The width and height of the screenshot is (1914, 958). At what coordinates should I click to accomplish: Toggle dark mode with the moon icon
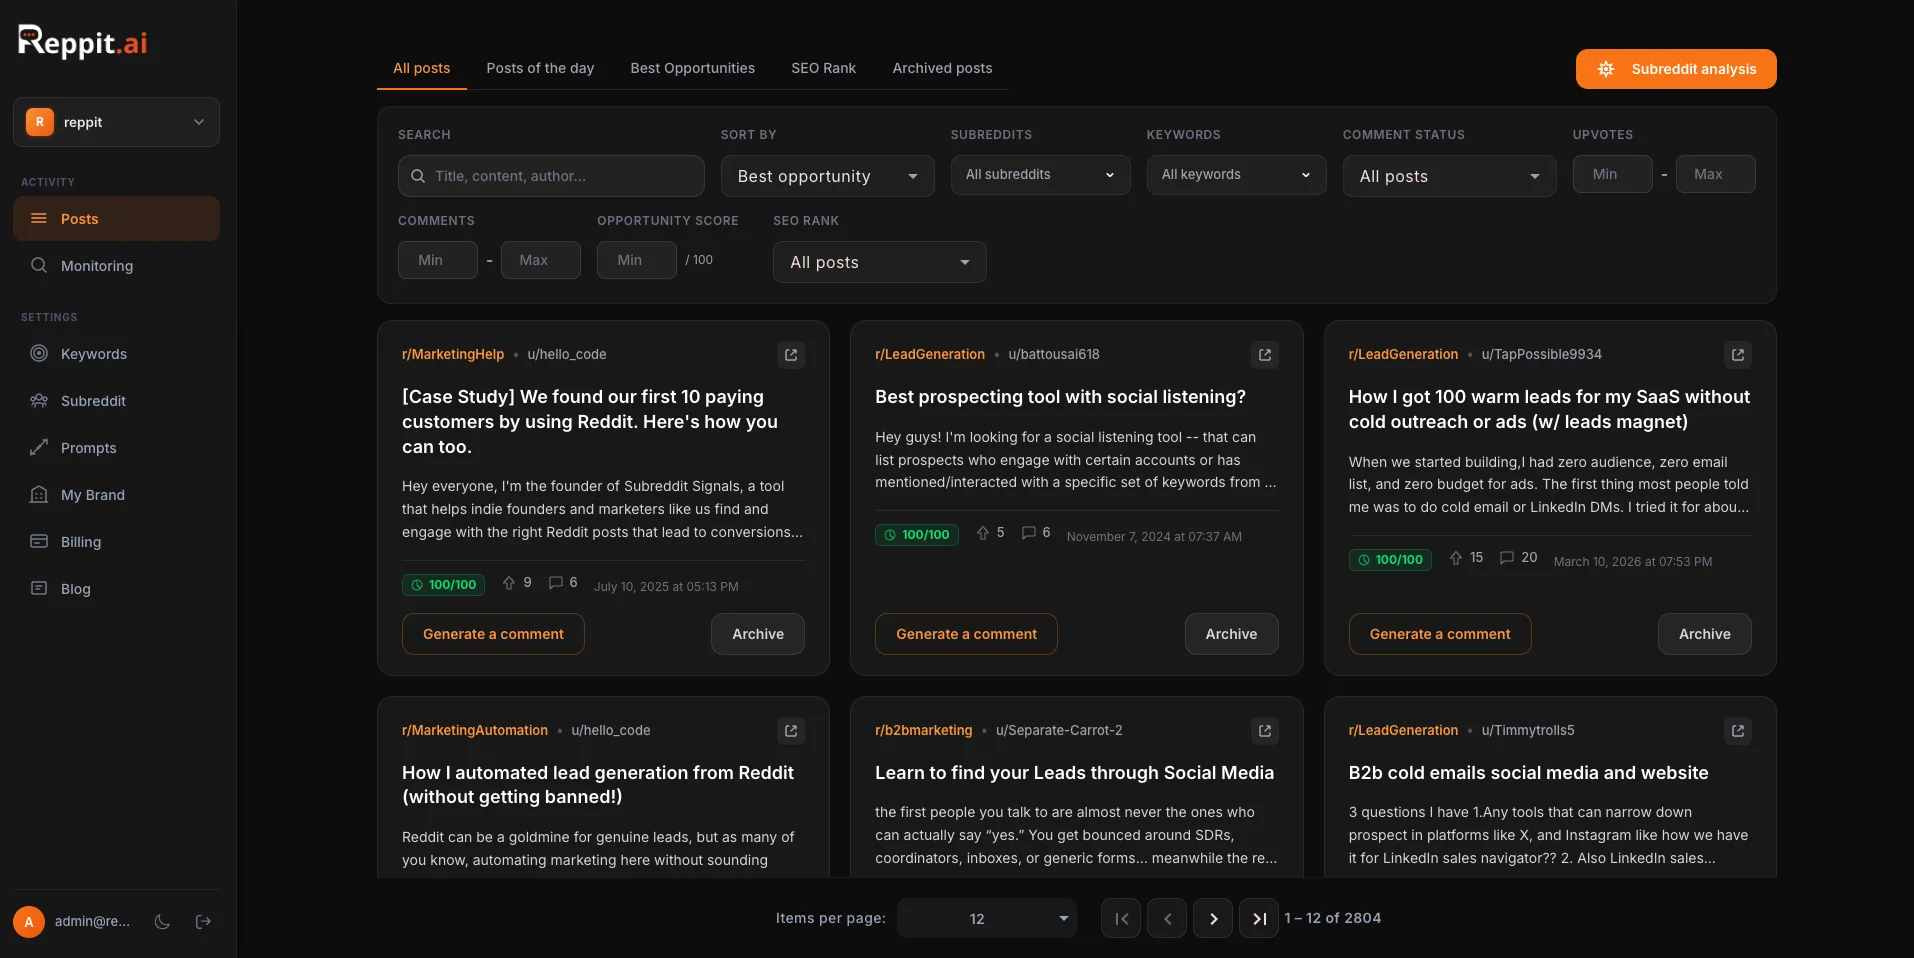[162, 922]
